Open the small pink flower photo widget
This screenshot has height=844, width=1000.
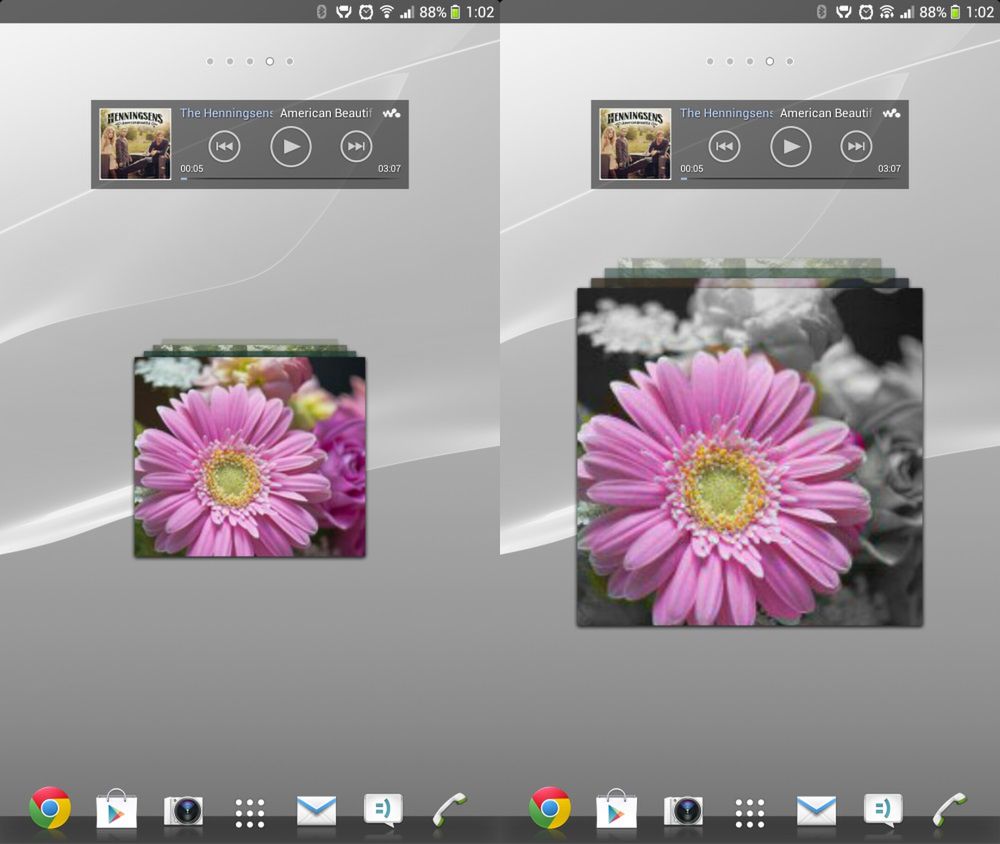[x=249, y=455]
